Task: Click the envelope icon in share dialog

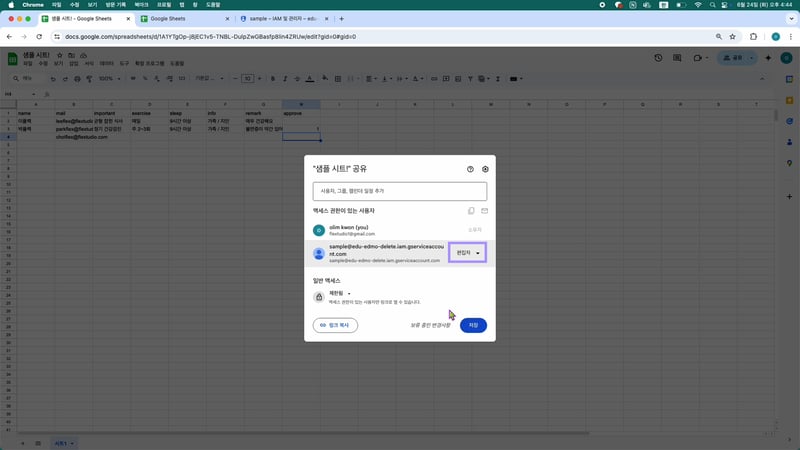Action: (x=484, y=211)
